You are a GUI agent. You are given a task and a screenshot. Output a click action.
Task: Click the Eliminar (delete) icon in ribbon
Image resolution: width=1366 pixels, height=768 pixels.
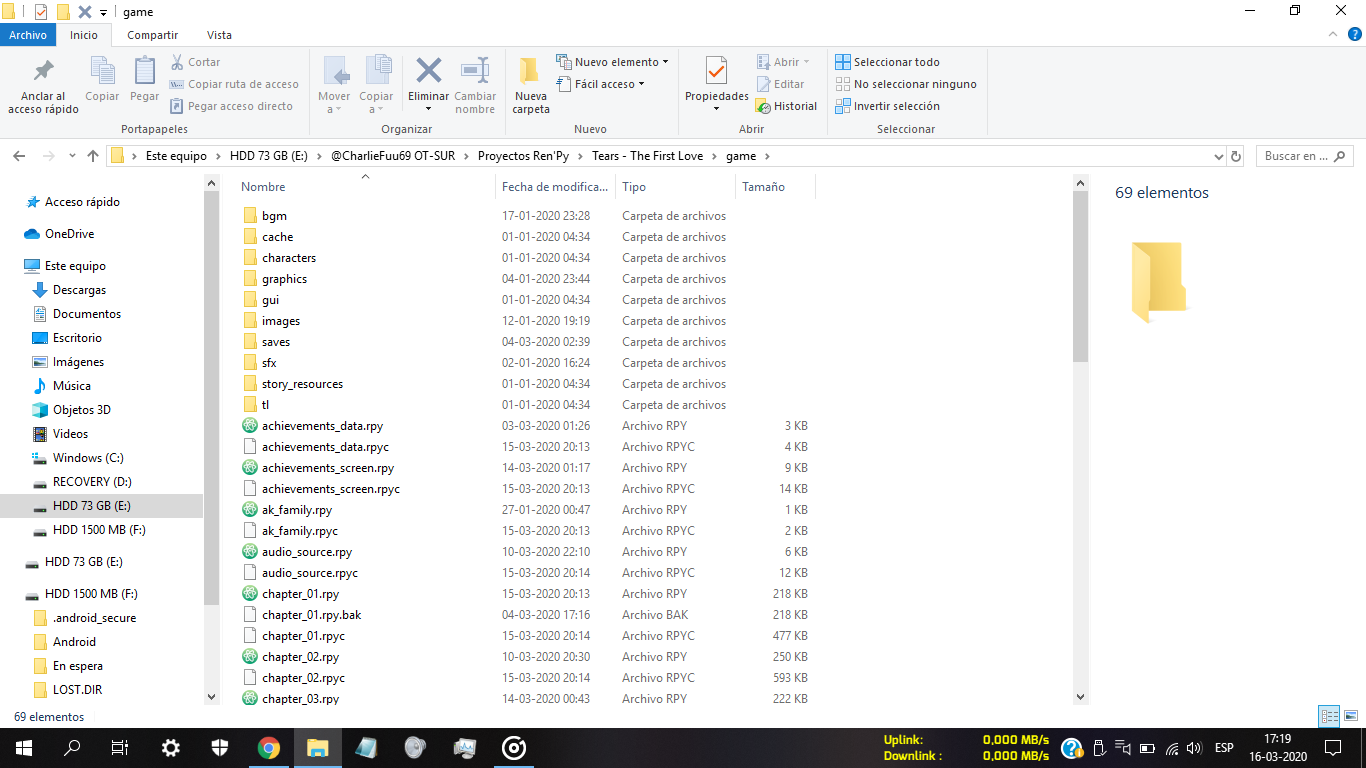(428, 72)
